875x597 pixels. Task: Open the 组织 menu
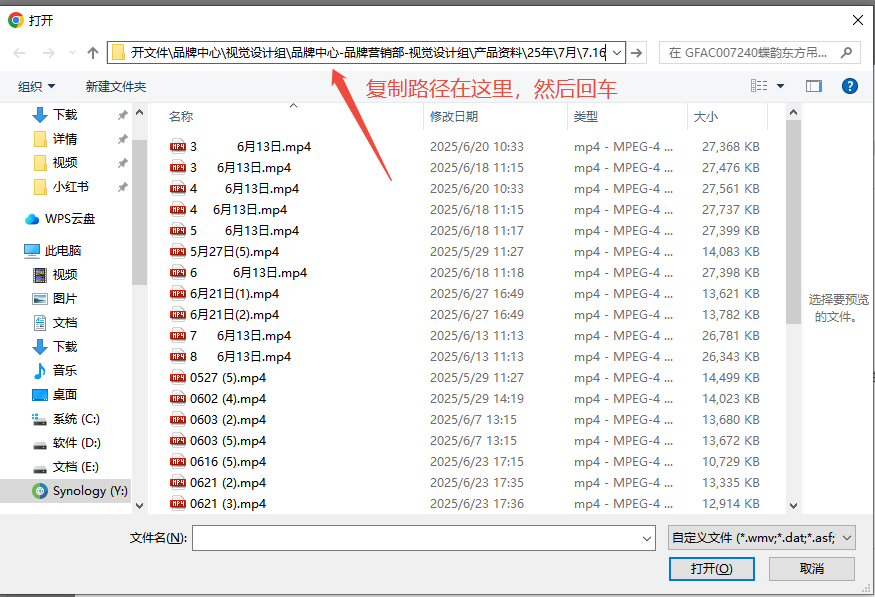[x=37, y=87]
